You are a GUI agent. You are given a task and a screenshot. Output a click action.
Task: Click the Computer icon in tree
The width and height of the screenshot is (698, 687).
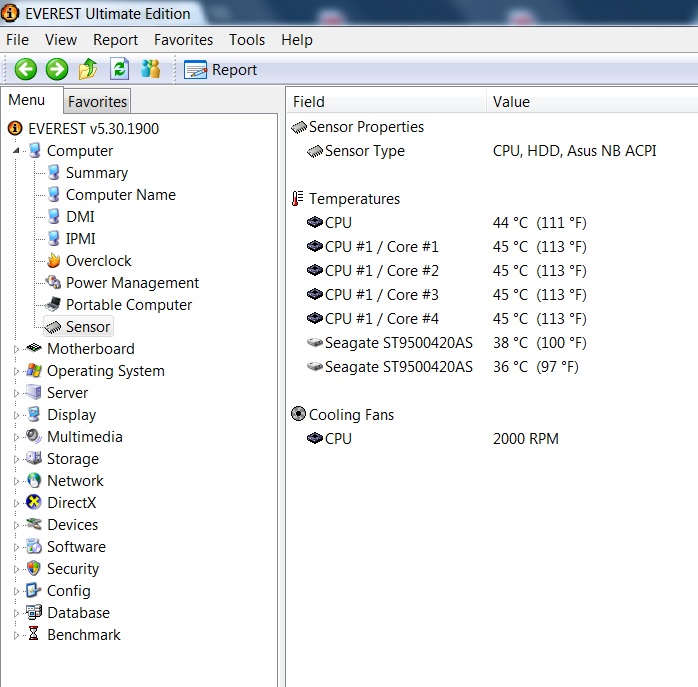pyautogui.click(x=34, y=150)
